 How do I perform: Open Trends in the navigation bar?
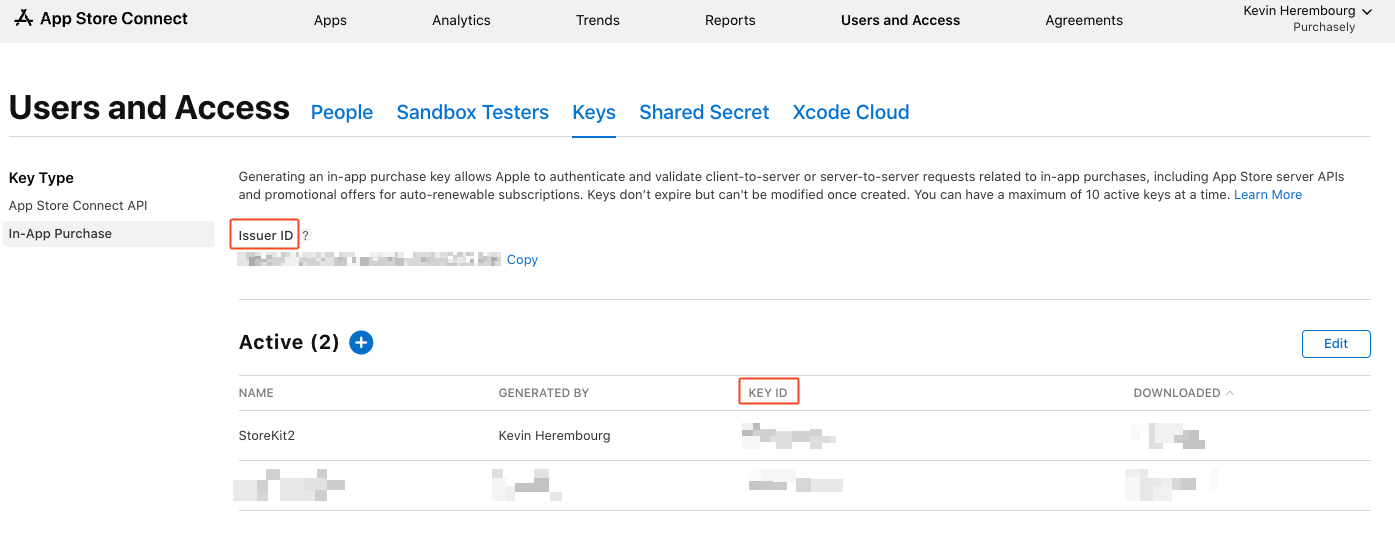coord(598,20)
